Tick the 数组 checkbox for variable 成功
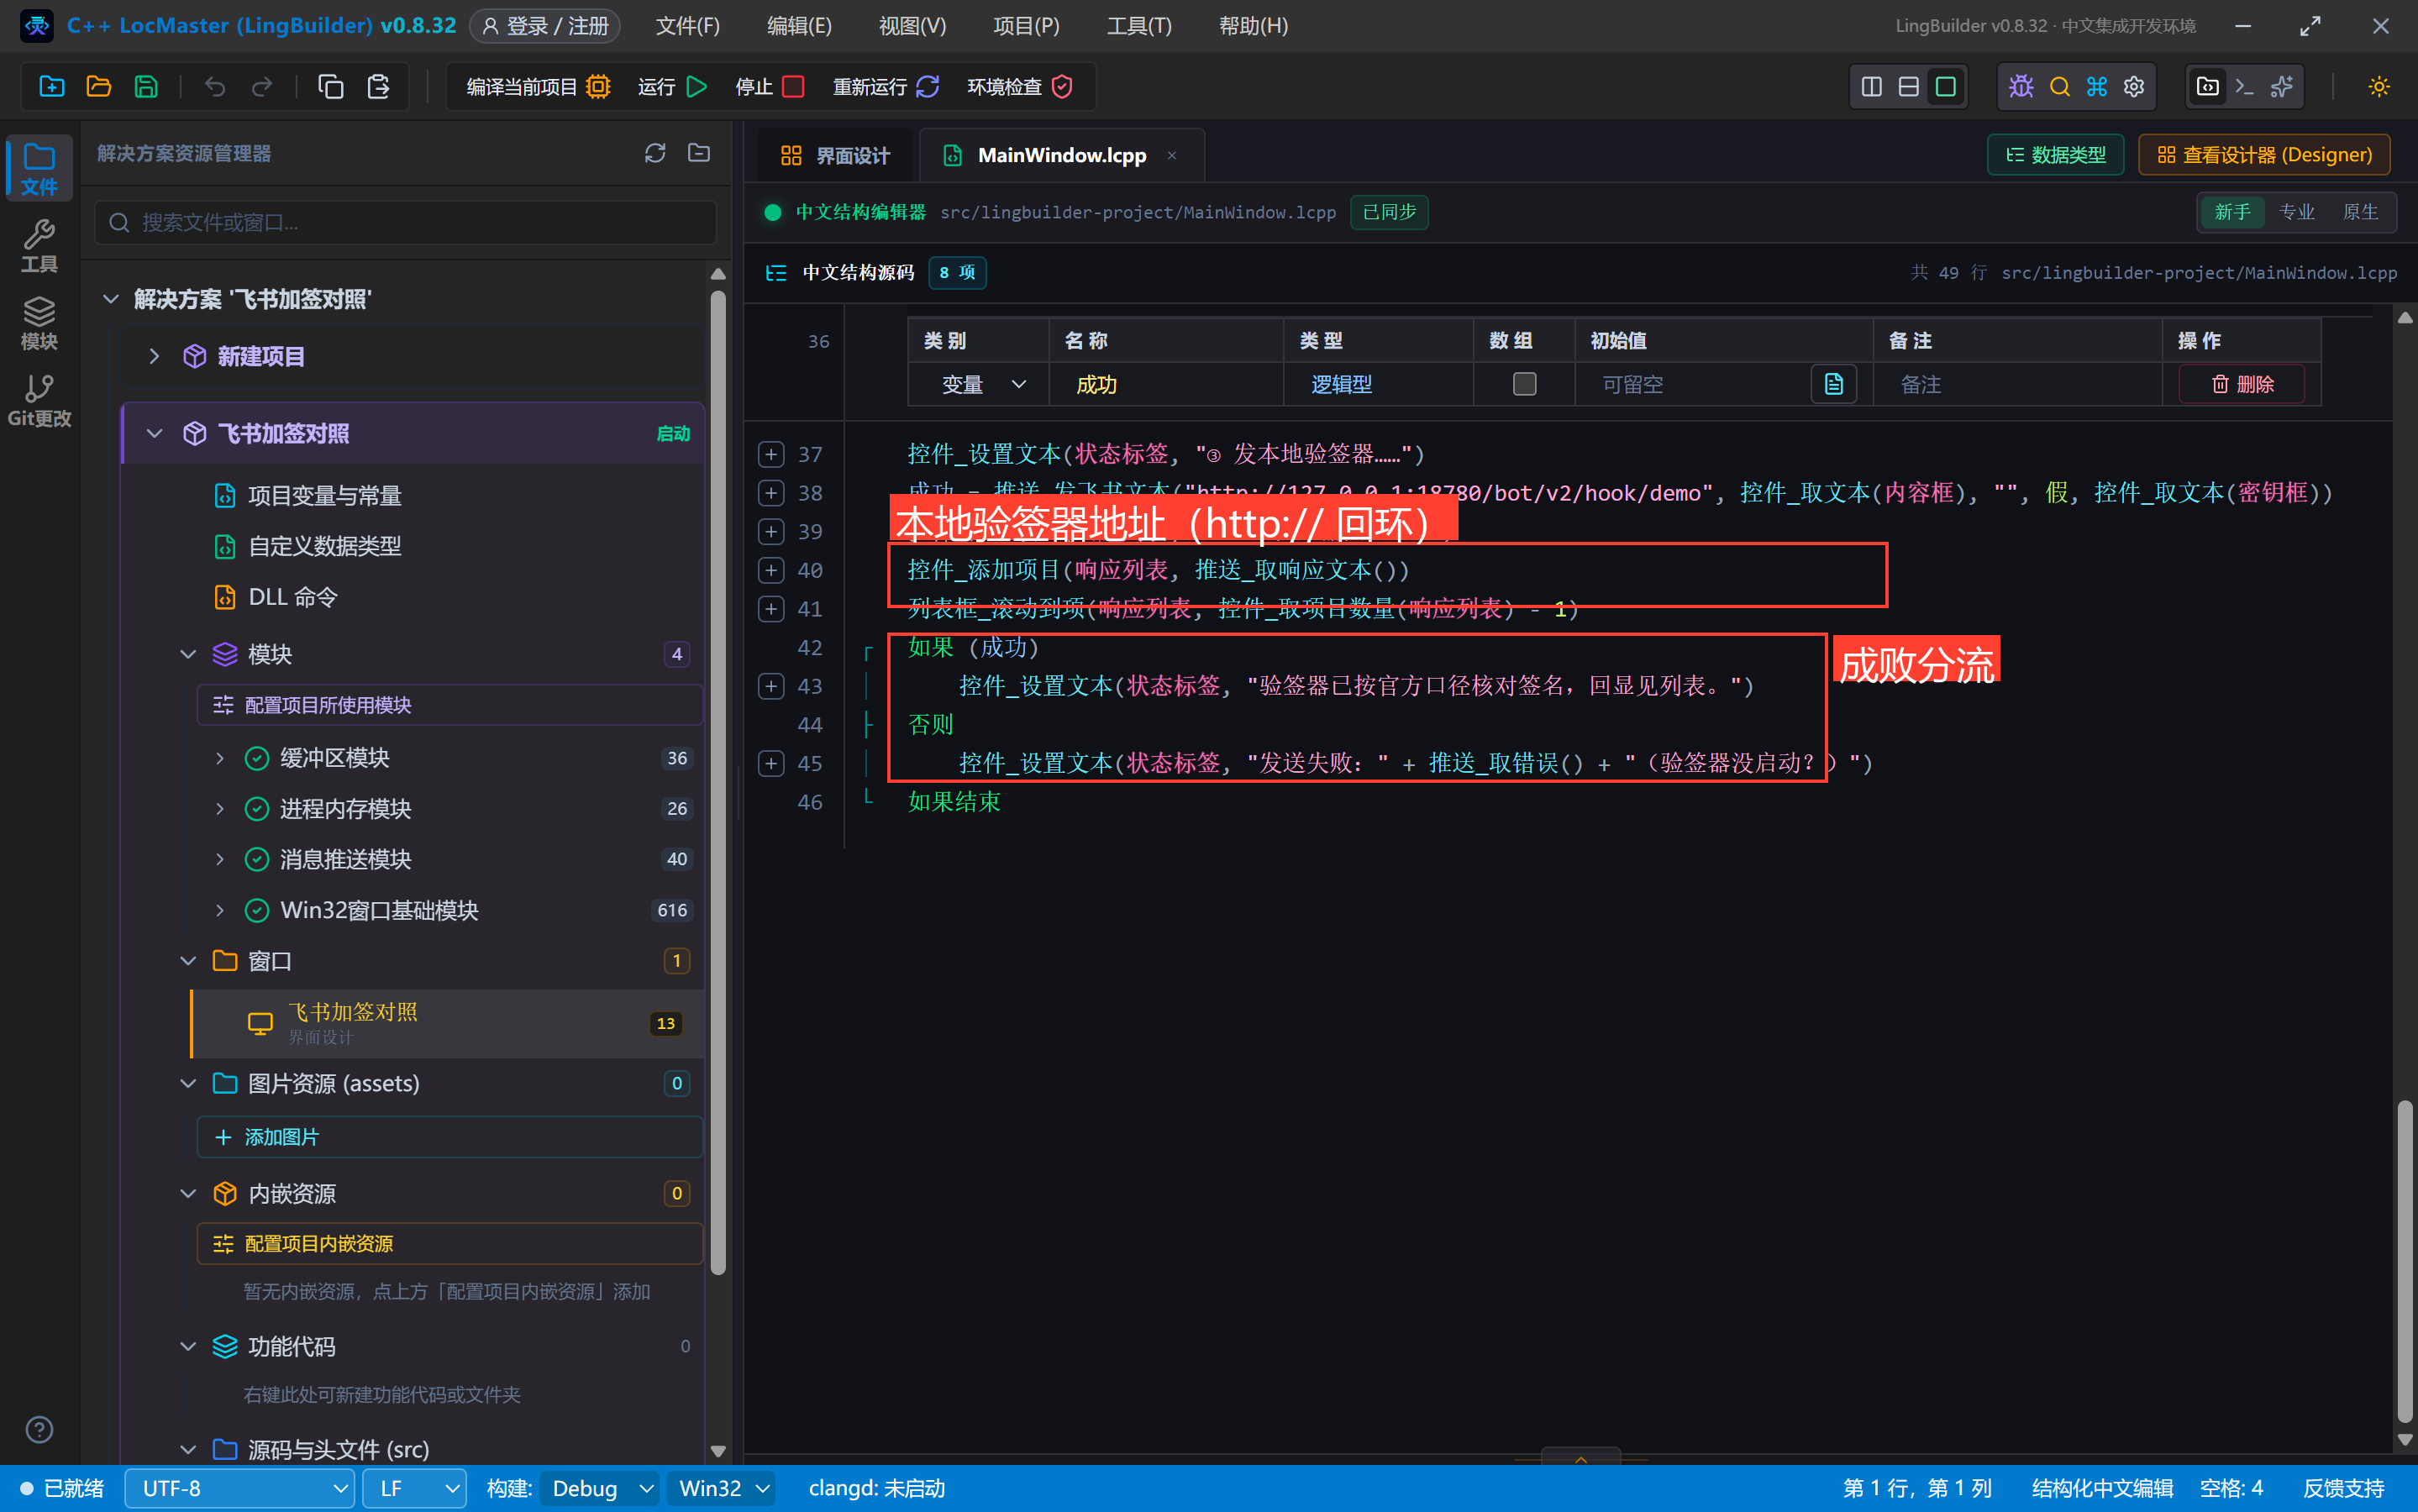Screen dimensions: 2418x1512 click(1524, 384)
